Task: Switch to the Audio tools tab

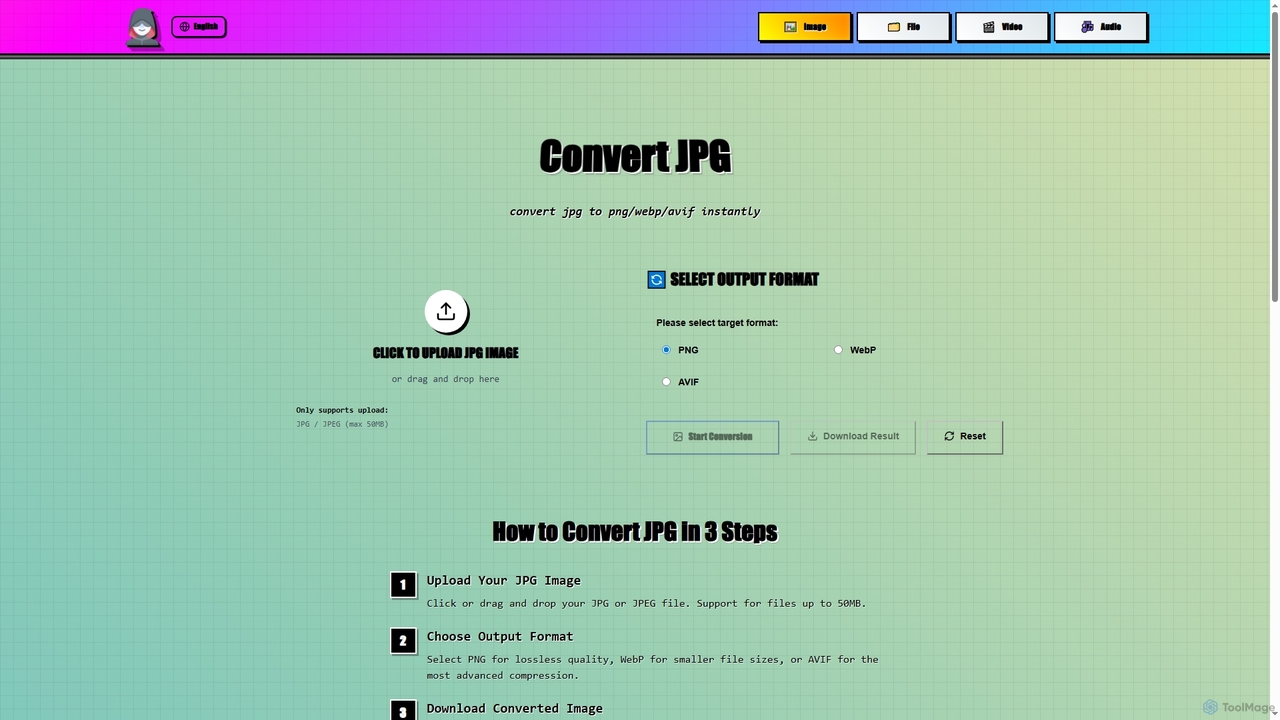Action: coord(1101,27)
